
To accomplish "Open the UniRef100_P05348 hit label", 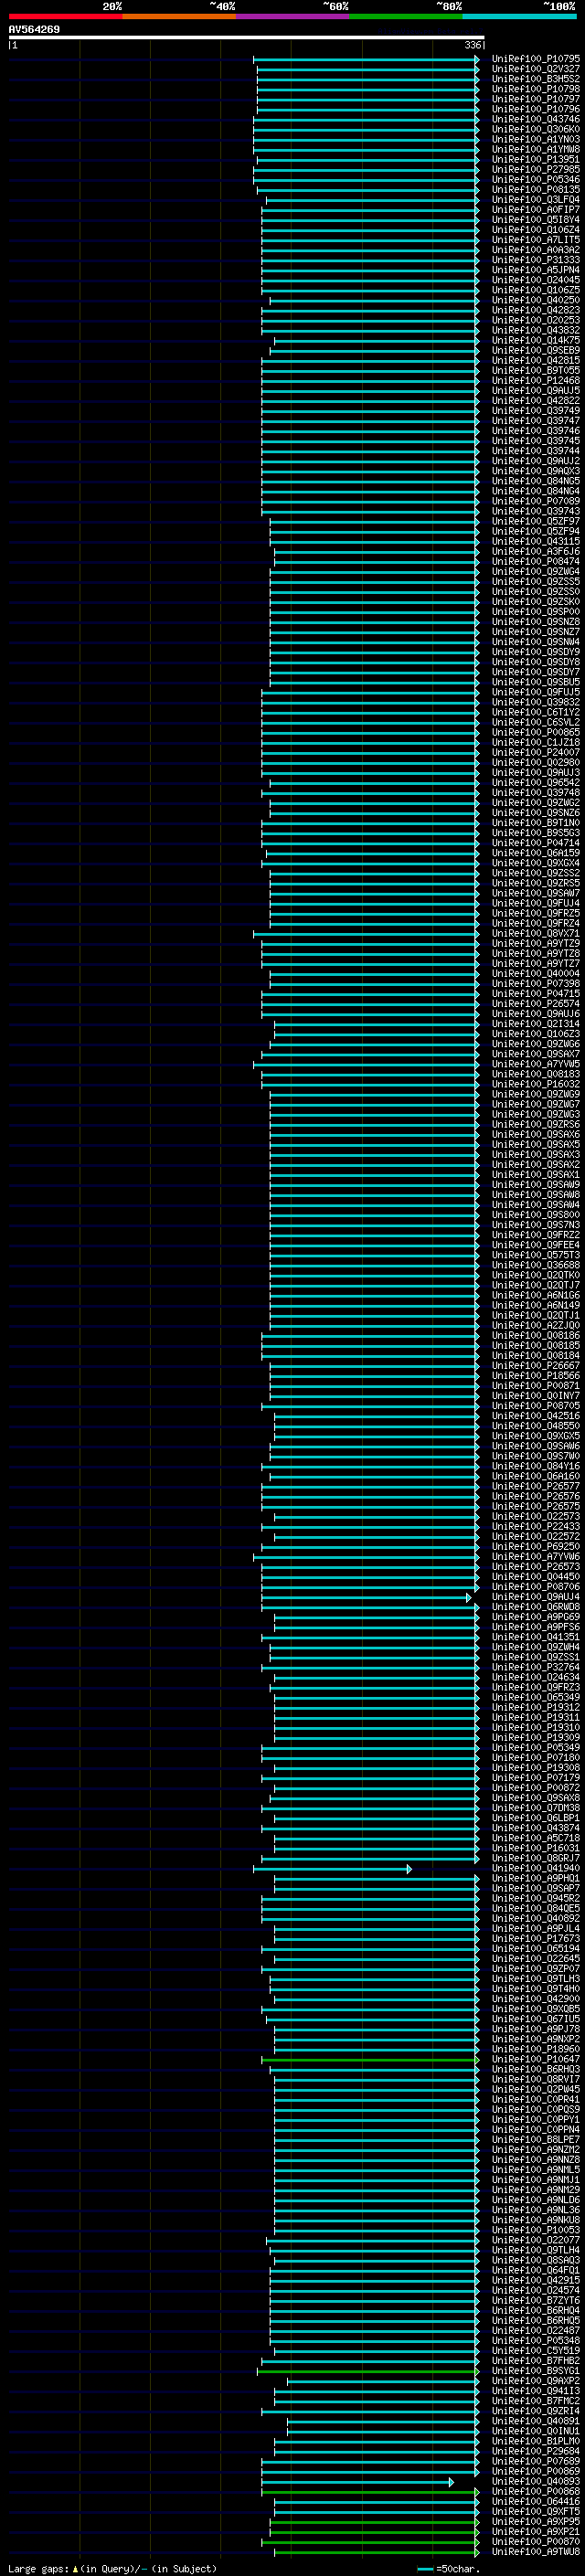I will (535, 2340).
